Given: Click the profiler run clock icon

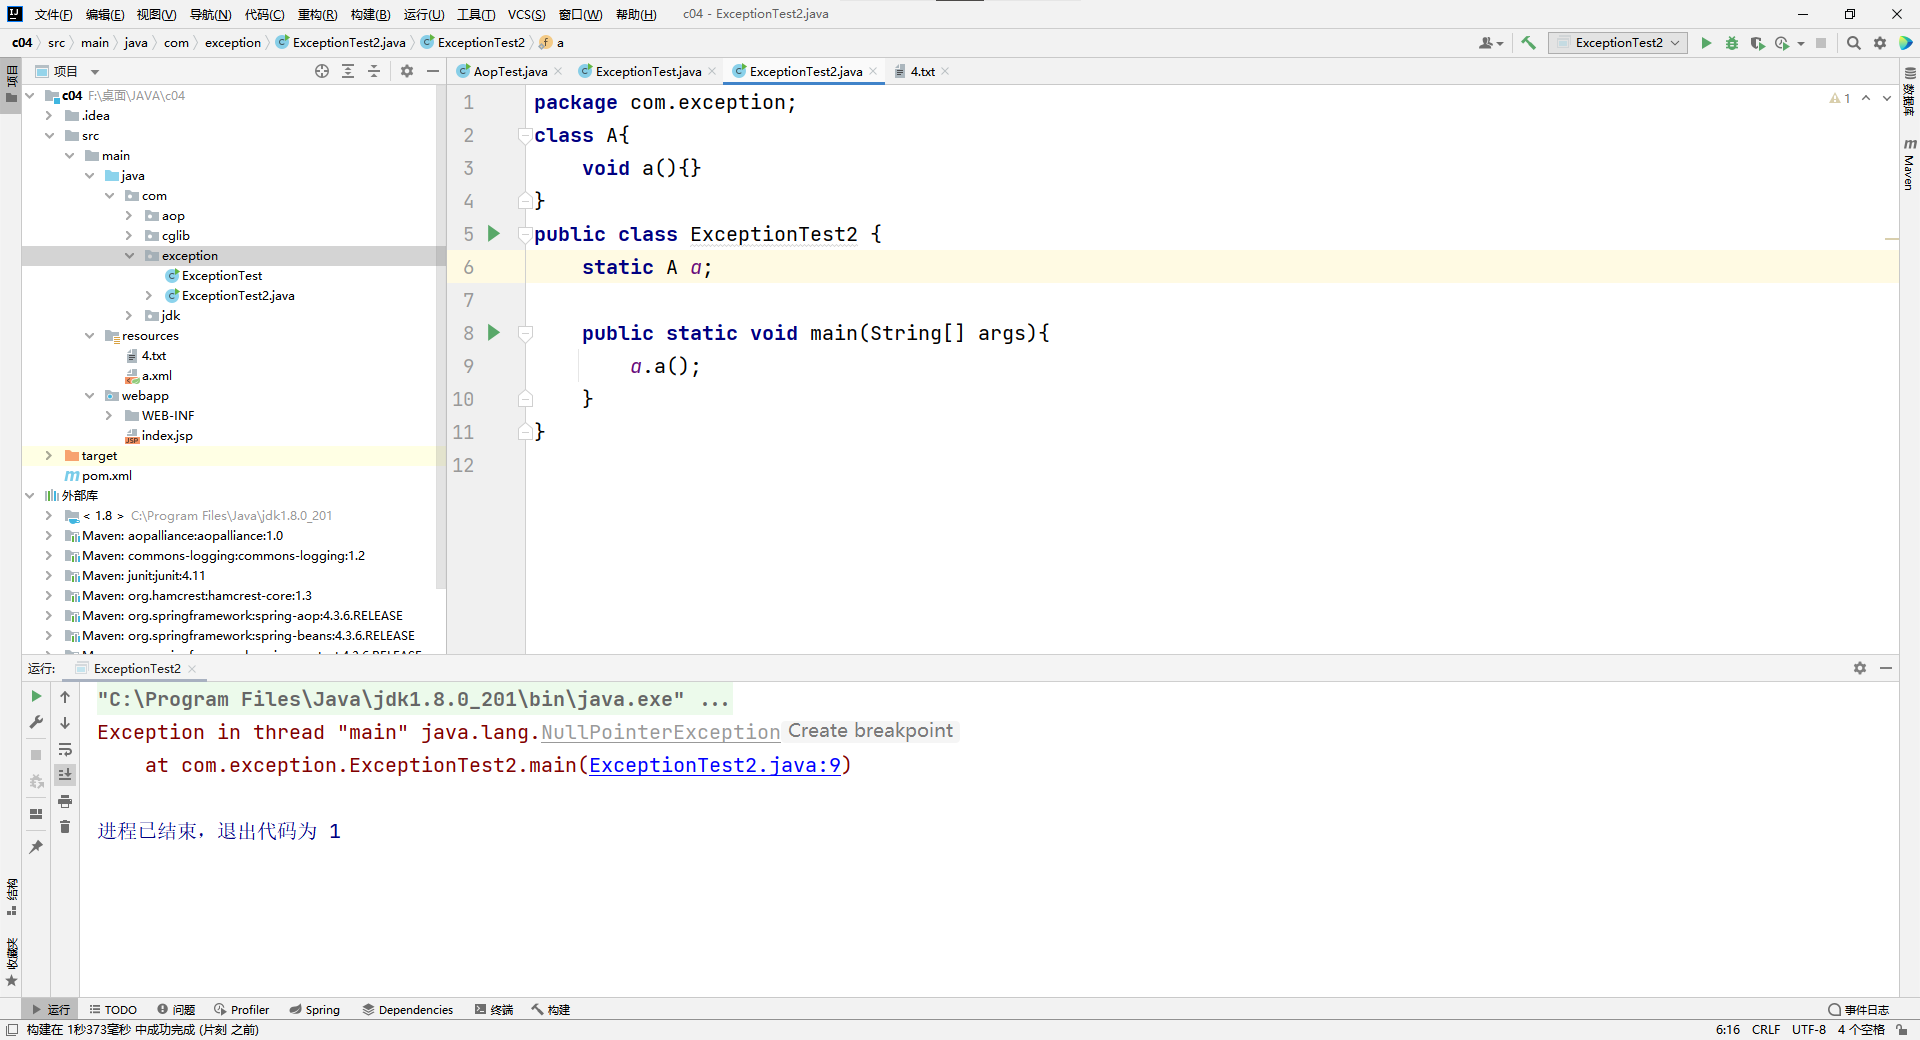Looking at the screenshot, I should (1782, 43).
